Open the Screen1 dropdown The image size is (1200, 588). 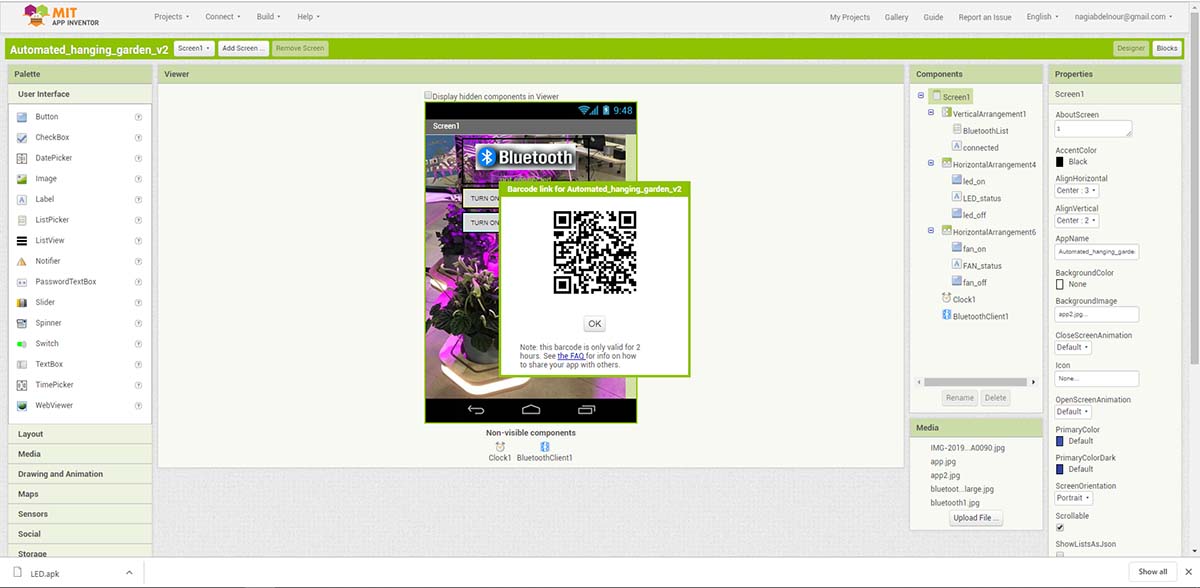(193, 48)
